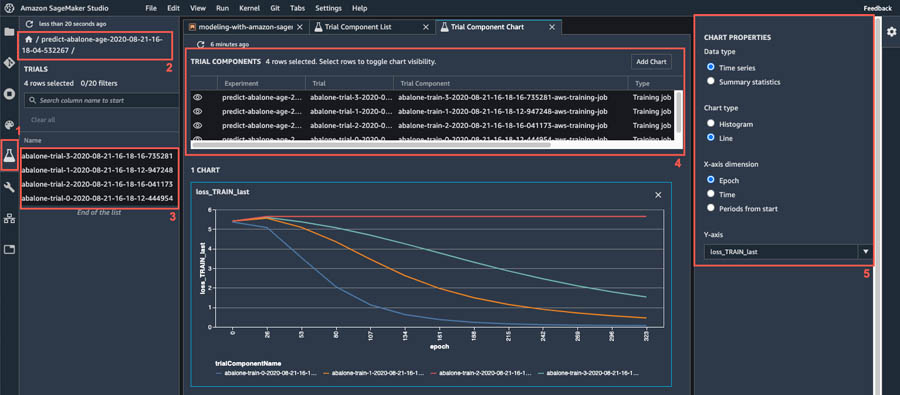900x395 pixels.
Task: Open the Git sidebar icon
Action: (x=9, y=63)
